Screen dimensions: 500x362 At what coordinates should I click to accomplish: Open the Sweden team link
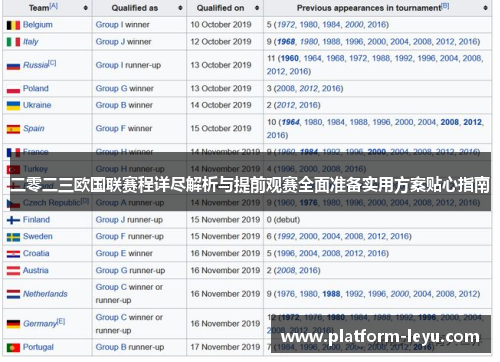(x=38, y=237)
